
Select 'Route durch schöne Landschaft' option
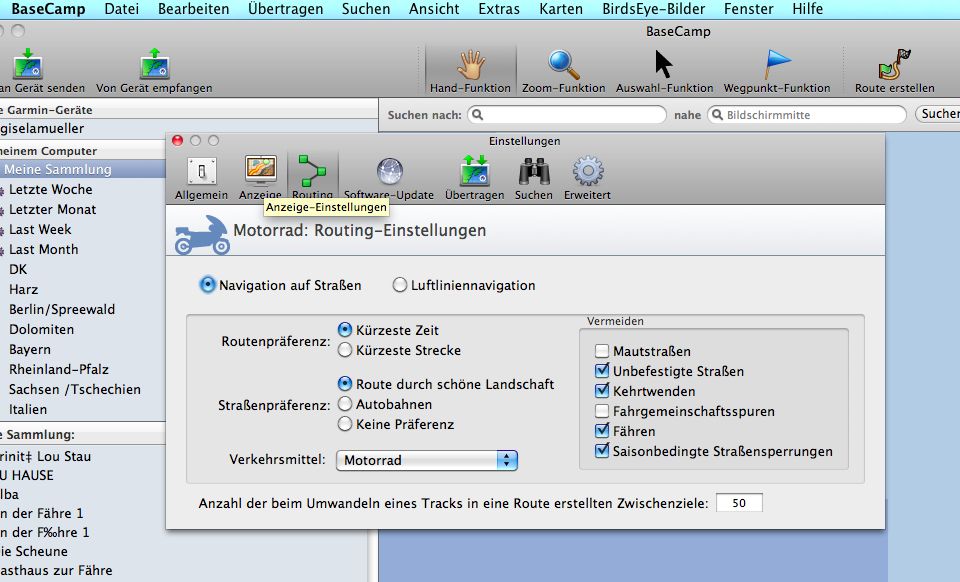click(345, 384)
